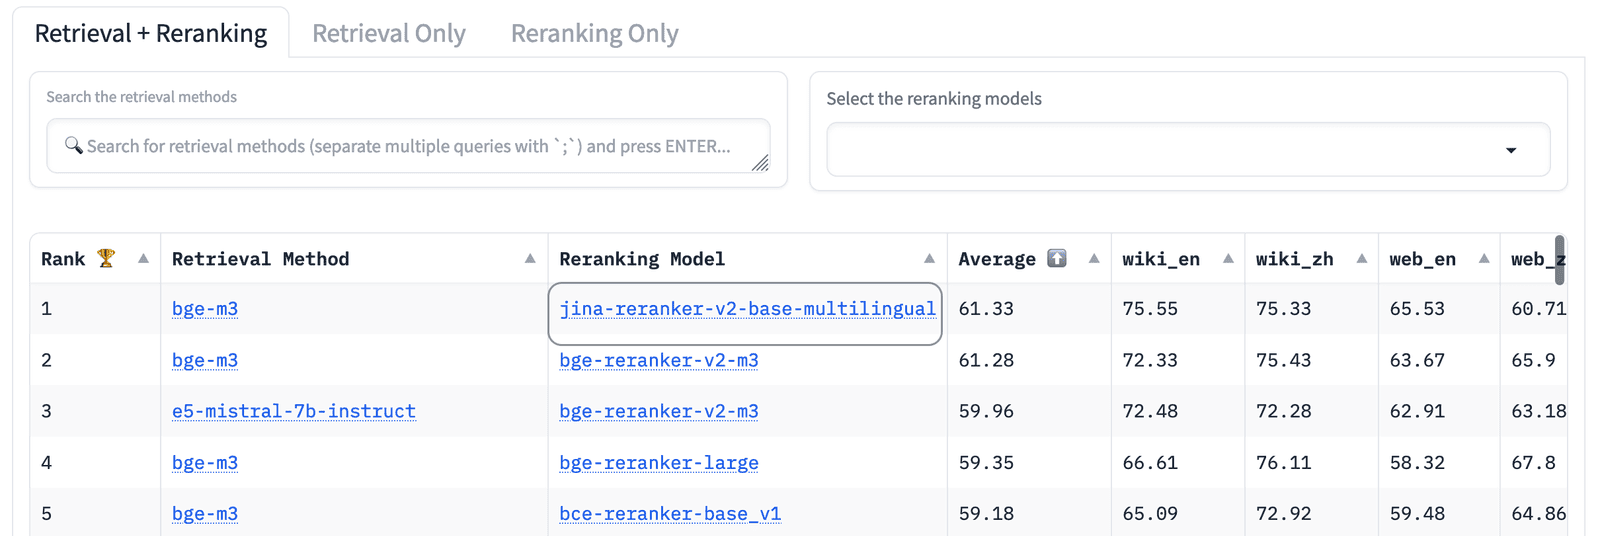
Task: Click 'Select the reranking models' label
Action: (934, 99)
